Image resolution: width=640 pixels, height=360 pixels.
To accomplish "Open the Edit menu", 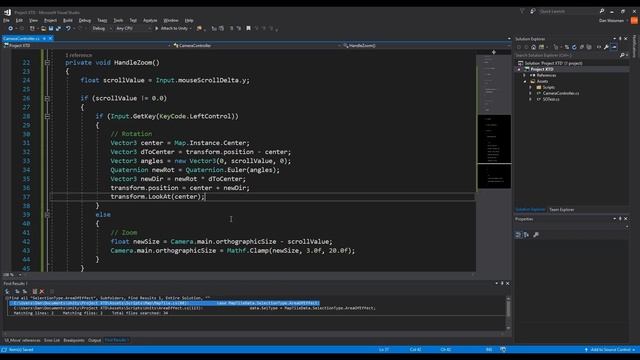I will (19, 20).
